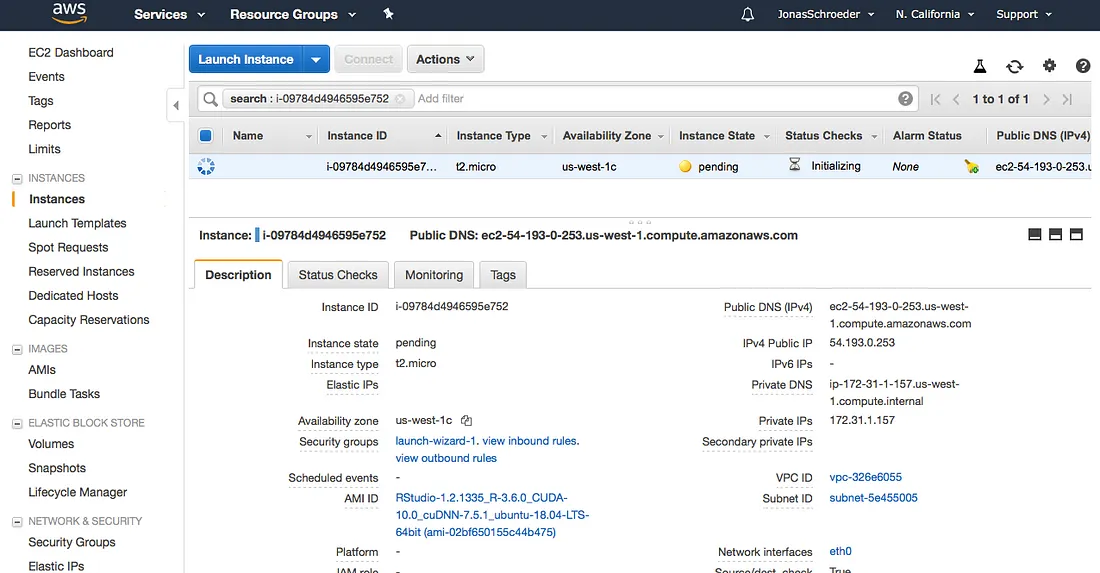Refresh the instance list

(x=1014, y=66)
